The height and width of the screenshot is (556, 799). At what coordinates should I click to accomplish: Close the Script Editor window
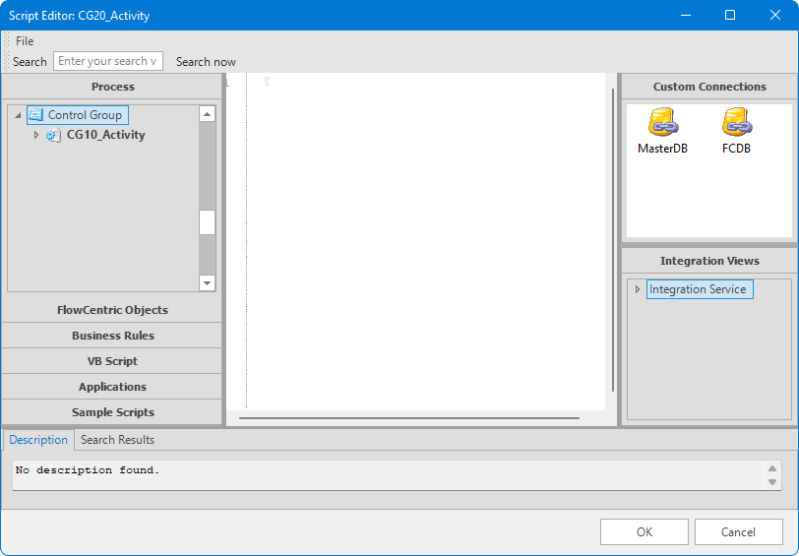pos(775,15)
